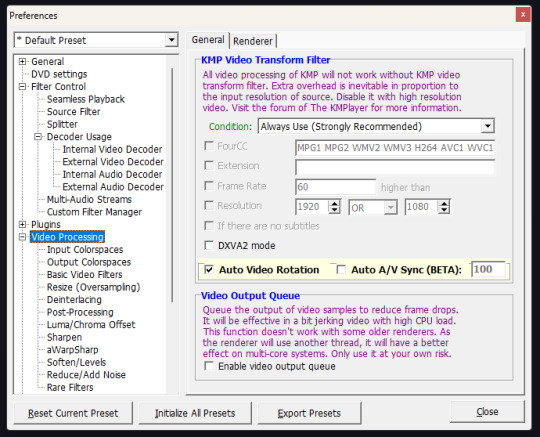Check If there are no subtitles

coord(209,226)
